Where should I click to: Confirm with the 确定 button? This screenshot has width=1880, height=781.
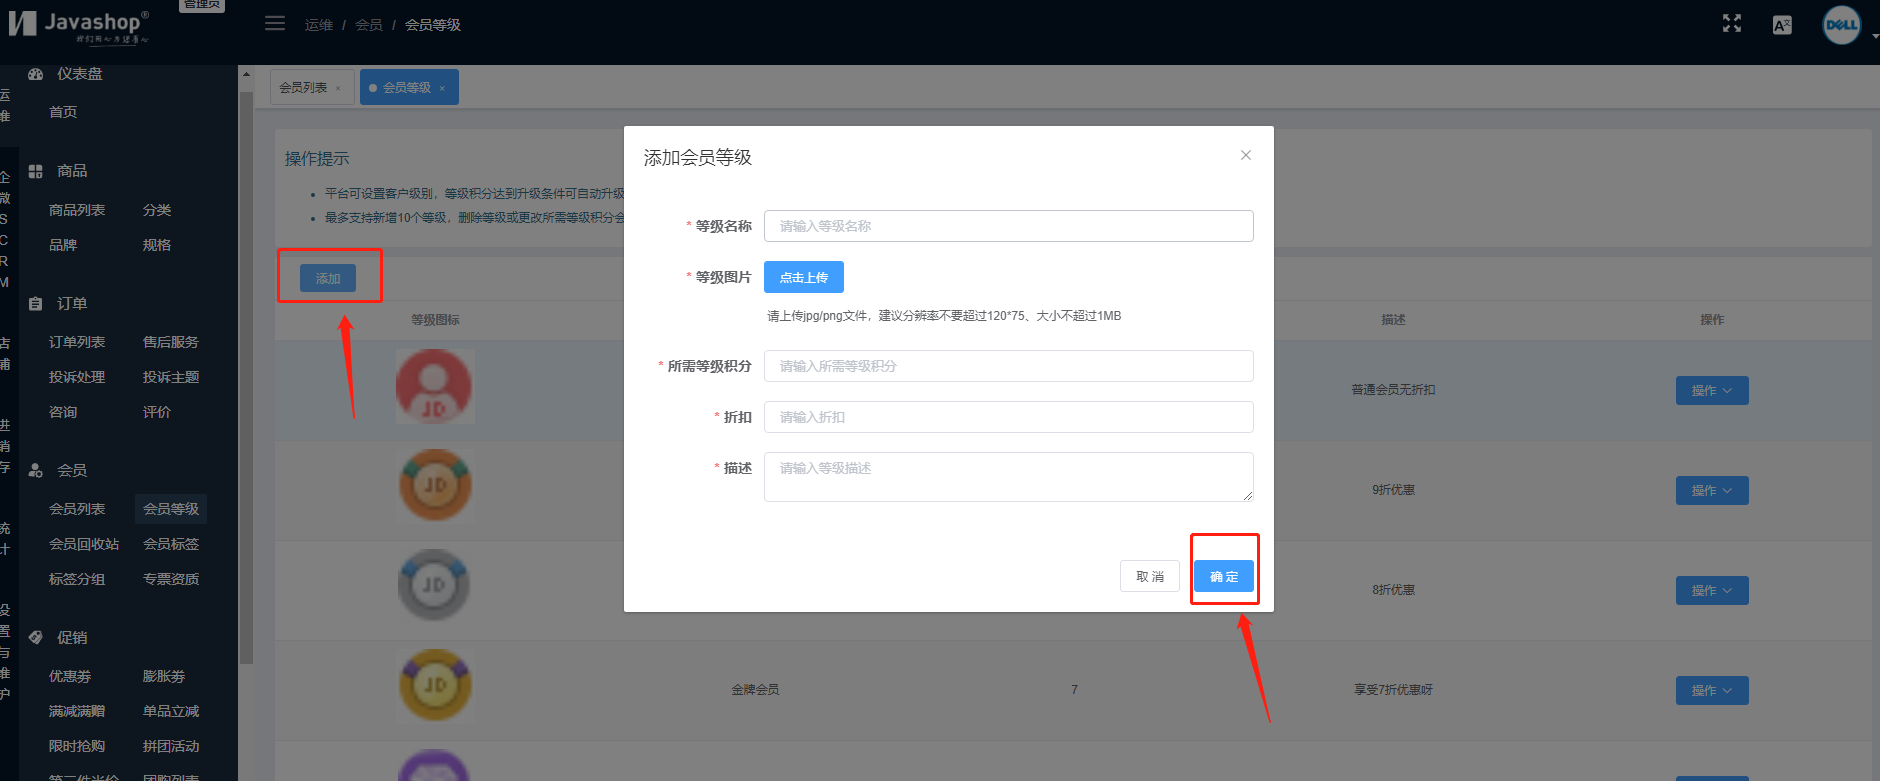pyautogui.click(x=1224, y=576)
